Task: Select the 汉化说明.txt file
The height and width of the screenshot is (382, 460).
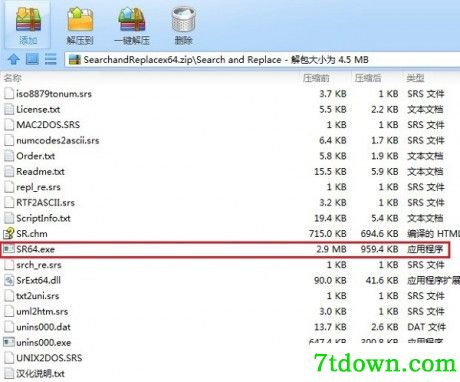Action: [40, 373]
